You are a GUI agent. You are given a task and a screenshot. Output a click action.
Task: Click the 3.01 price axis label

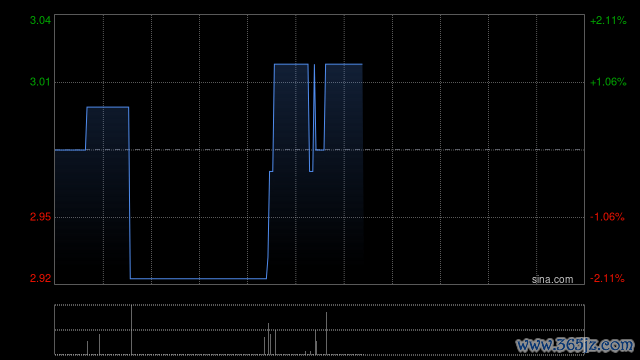(40, 82)
